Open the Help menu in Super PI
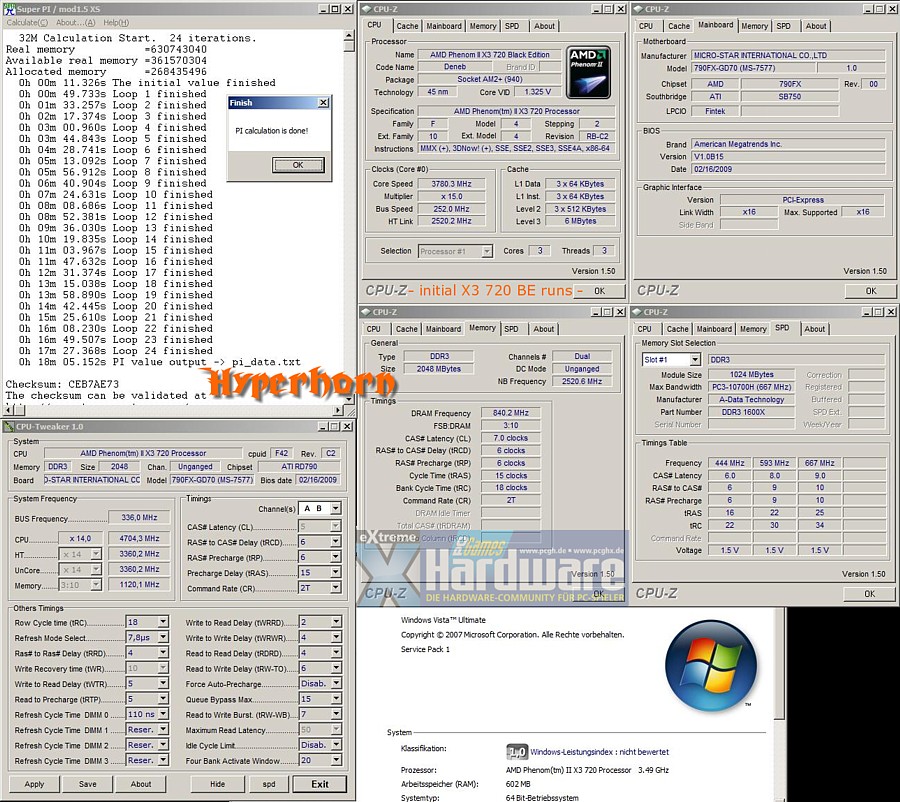The image size is (900, 802). click(116, 22)
